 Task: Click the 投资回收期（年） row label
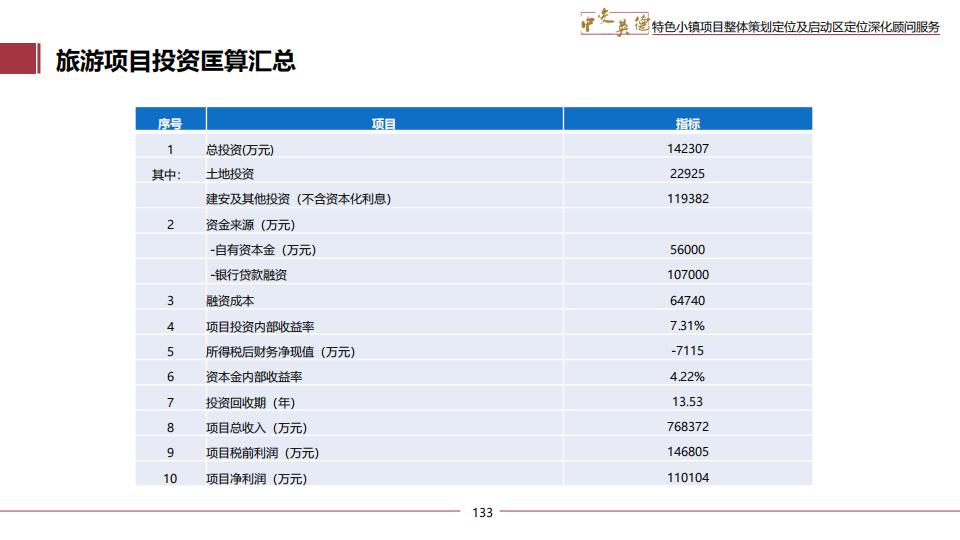250,403
